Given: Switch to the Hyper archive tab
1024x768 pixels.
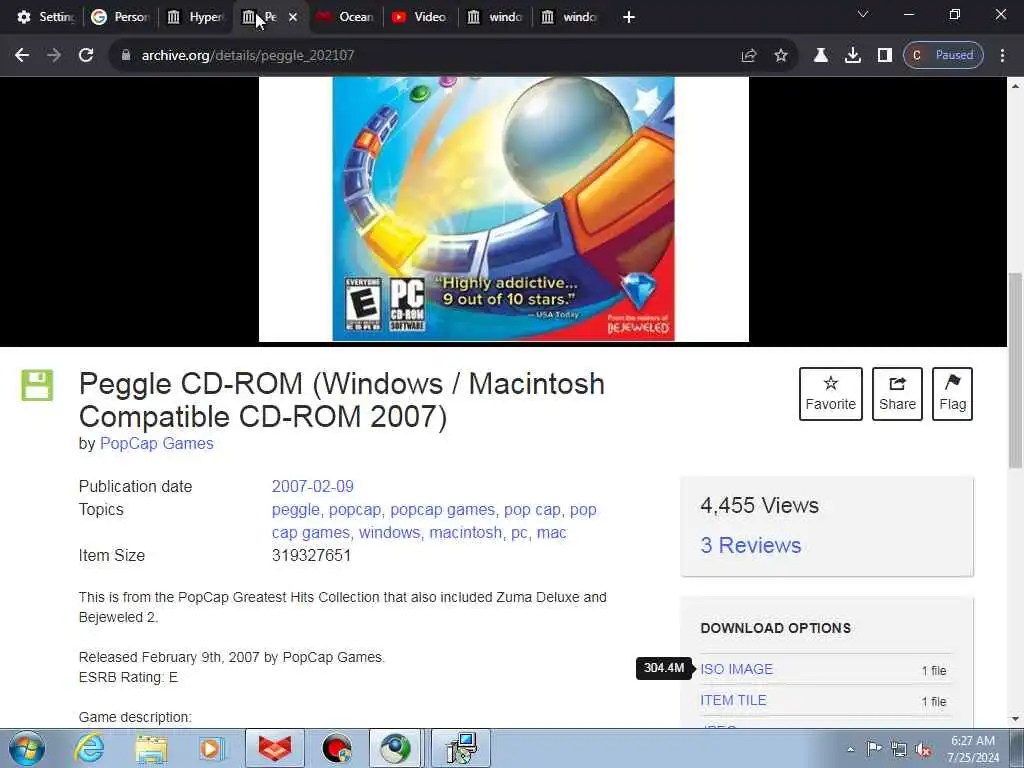Looking at the screenshot, I should click(x=195, y=17).
